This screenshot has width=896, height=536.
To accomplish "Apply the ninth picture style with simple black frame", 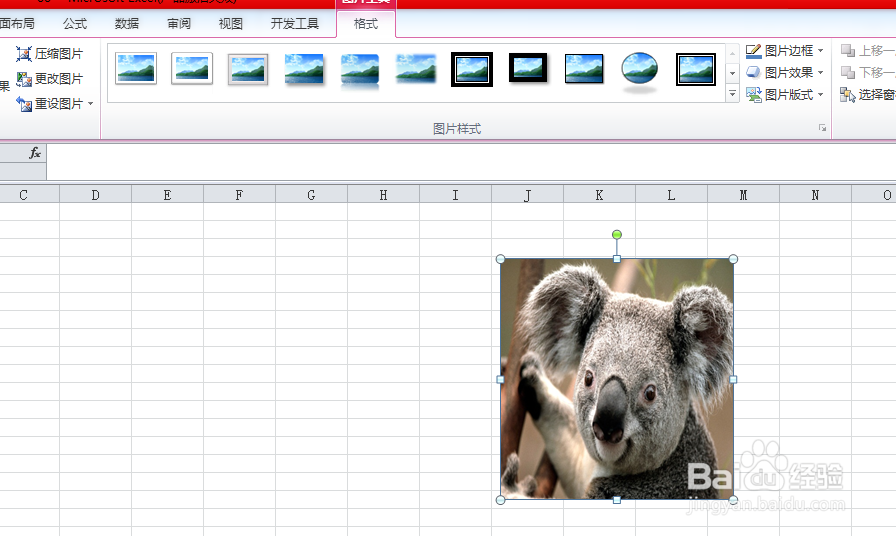I will click(583, 69).
